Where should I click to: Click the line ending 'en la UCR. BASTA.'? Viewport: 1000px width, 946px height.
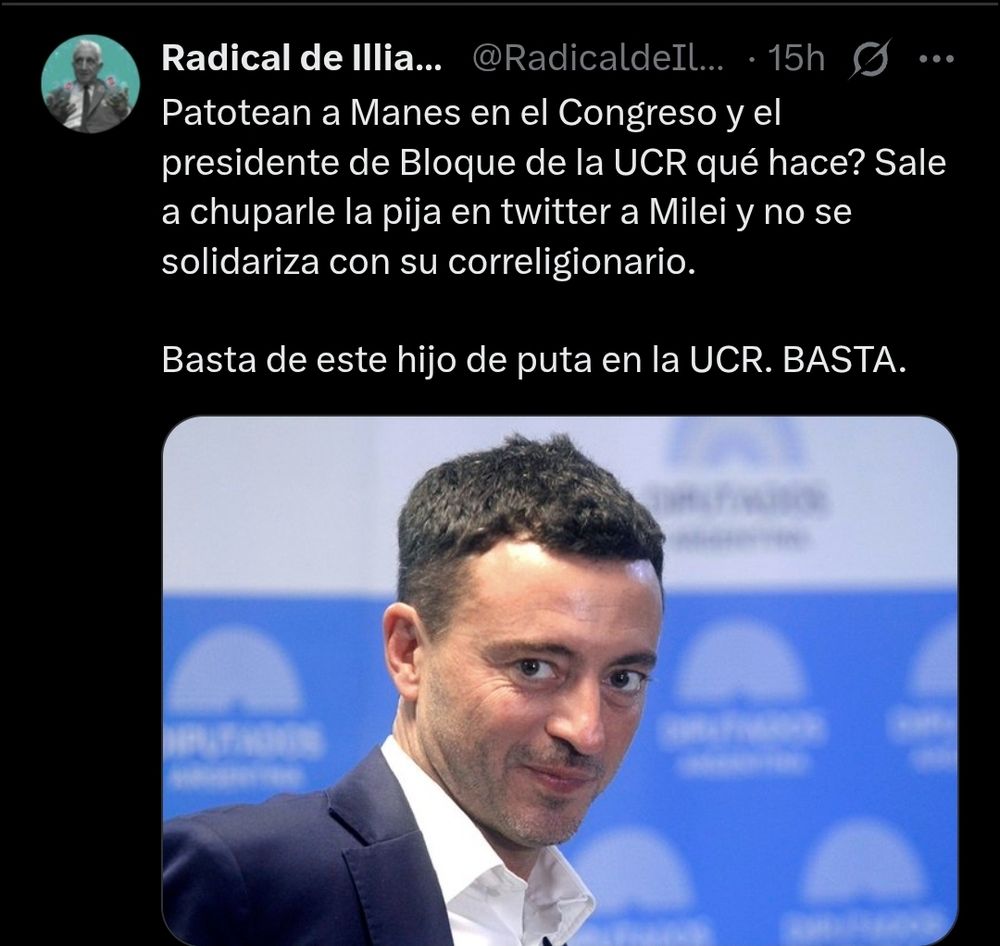(x=533, y=360)
